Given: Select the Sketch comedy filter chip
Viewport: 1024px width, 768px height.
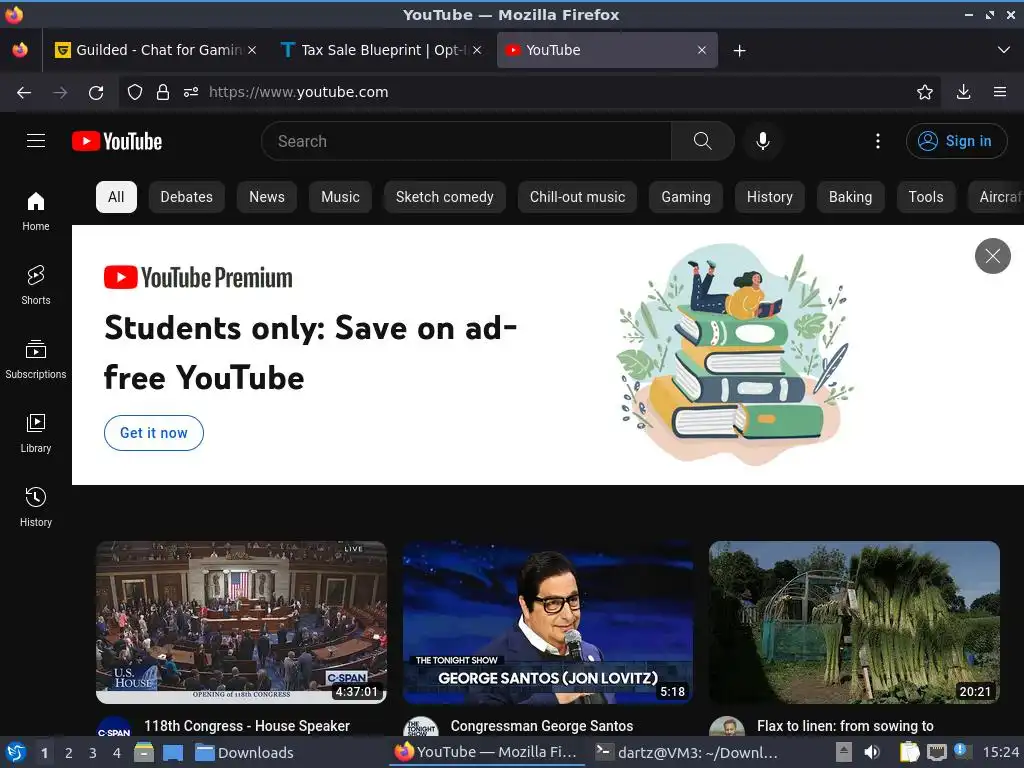Looking at the screenshot, I should [x=445, y=197].
